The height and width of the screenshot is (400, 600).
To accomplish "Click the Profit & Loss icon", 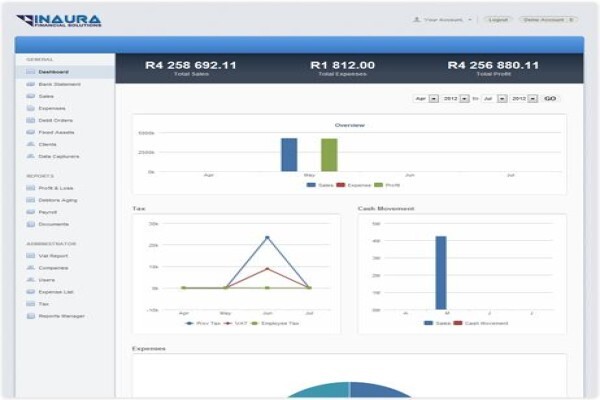I will 30,188.
